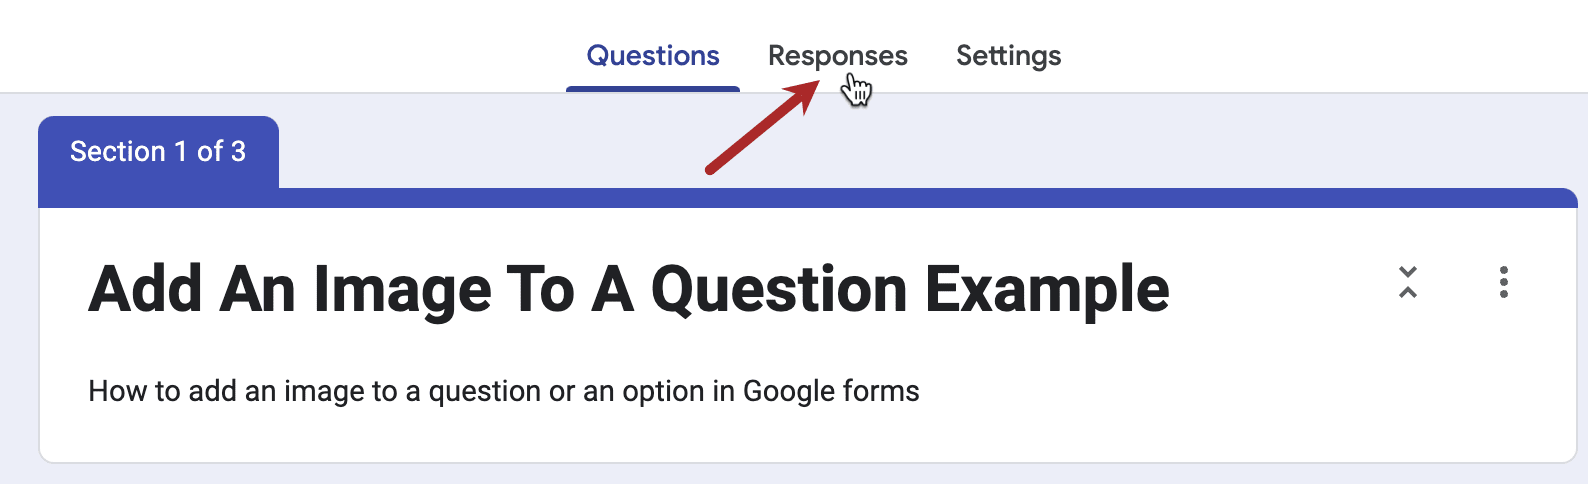Open the Settings tab
This screenshot has height=484, width=1588.
click(1008, 56)
